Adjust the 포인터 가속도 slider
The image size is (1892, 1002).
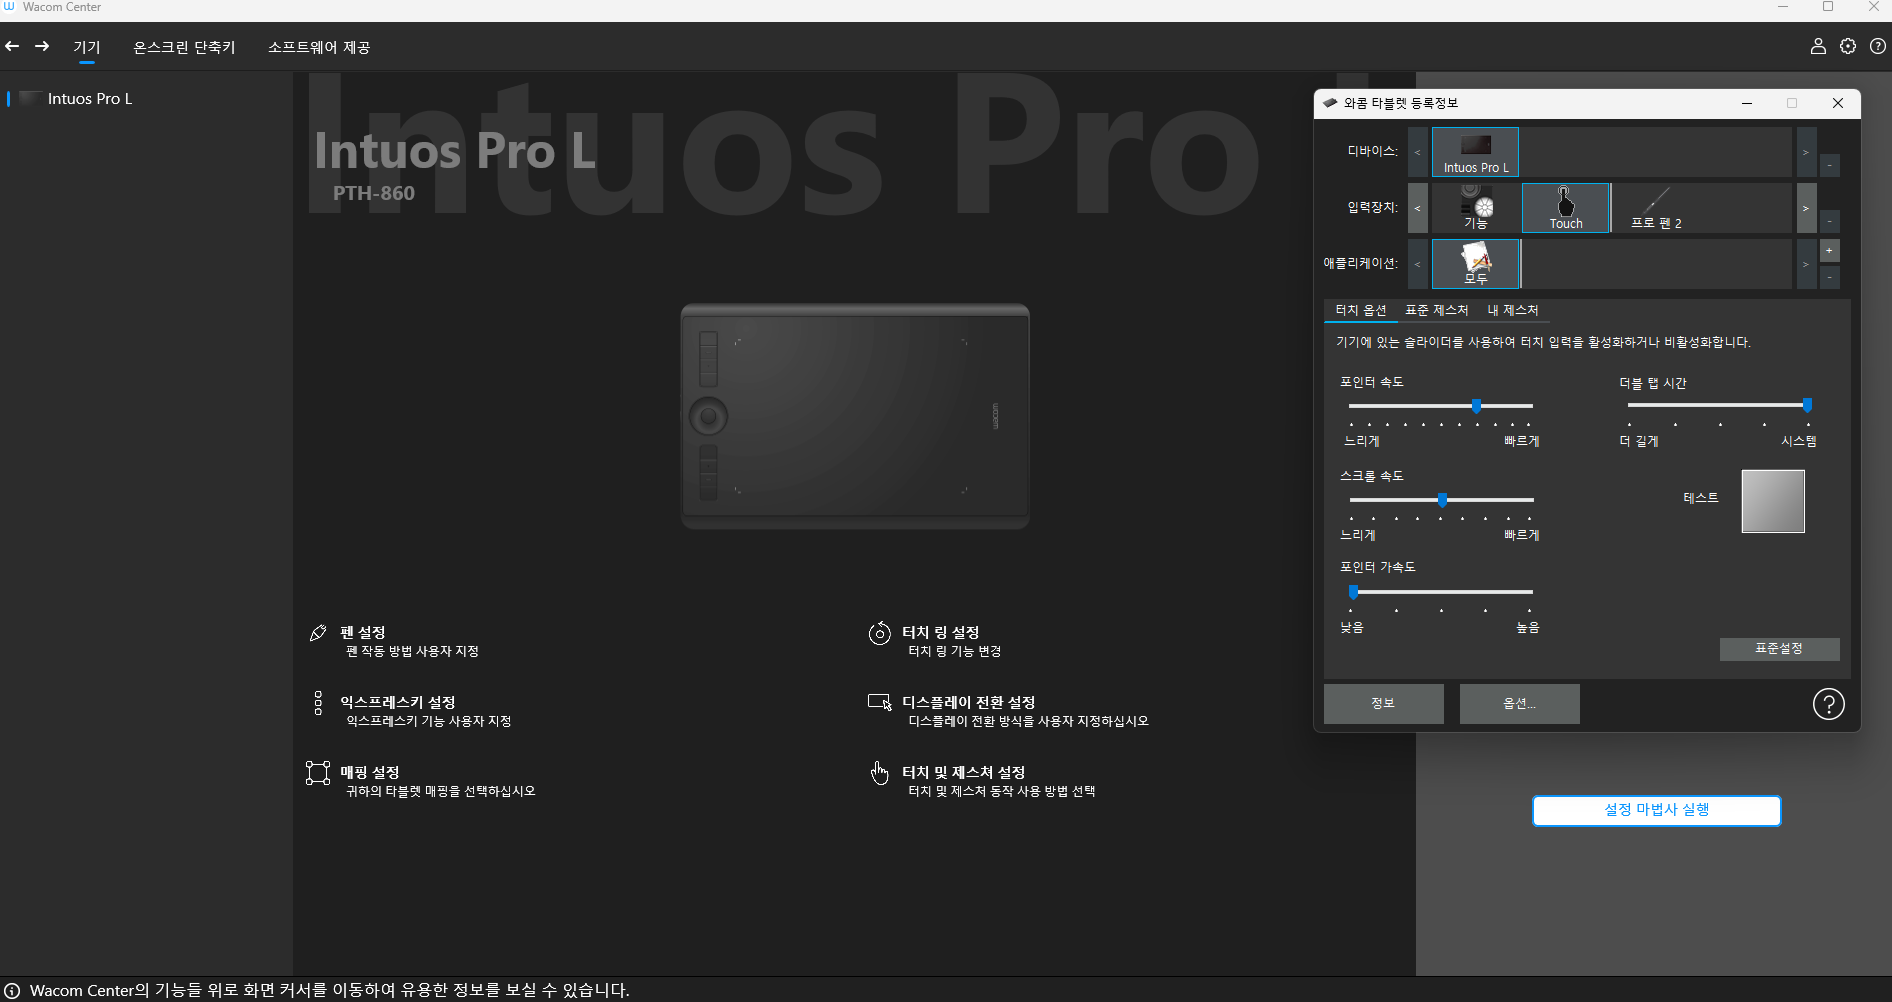click(x=1353, y=592)
